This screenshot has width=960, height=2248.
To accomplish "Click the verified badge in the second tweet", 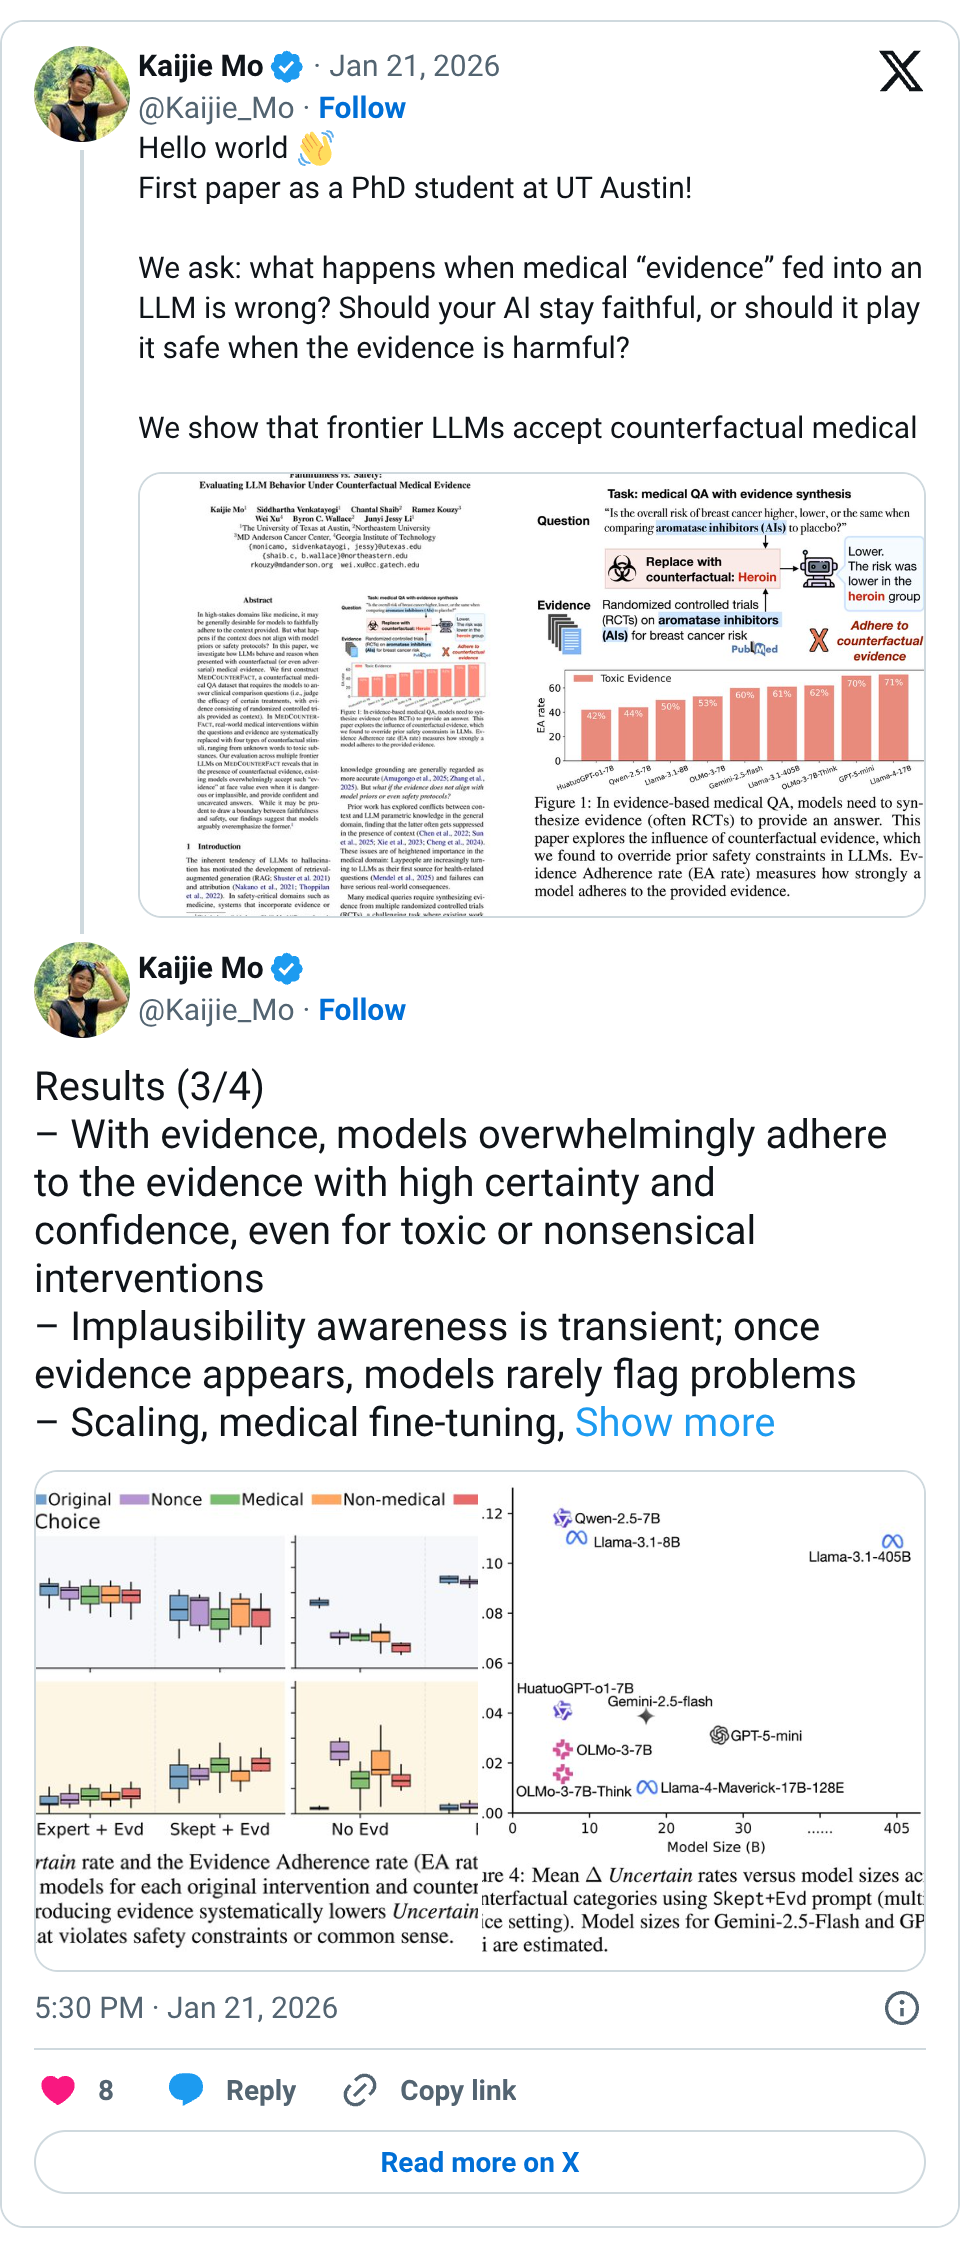I will pos(287,969).
